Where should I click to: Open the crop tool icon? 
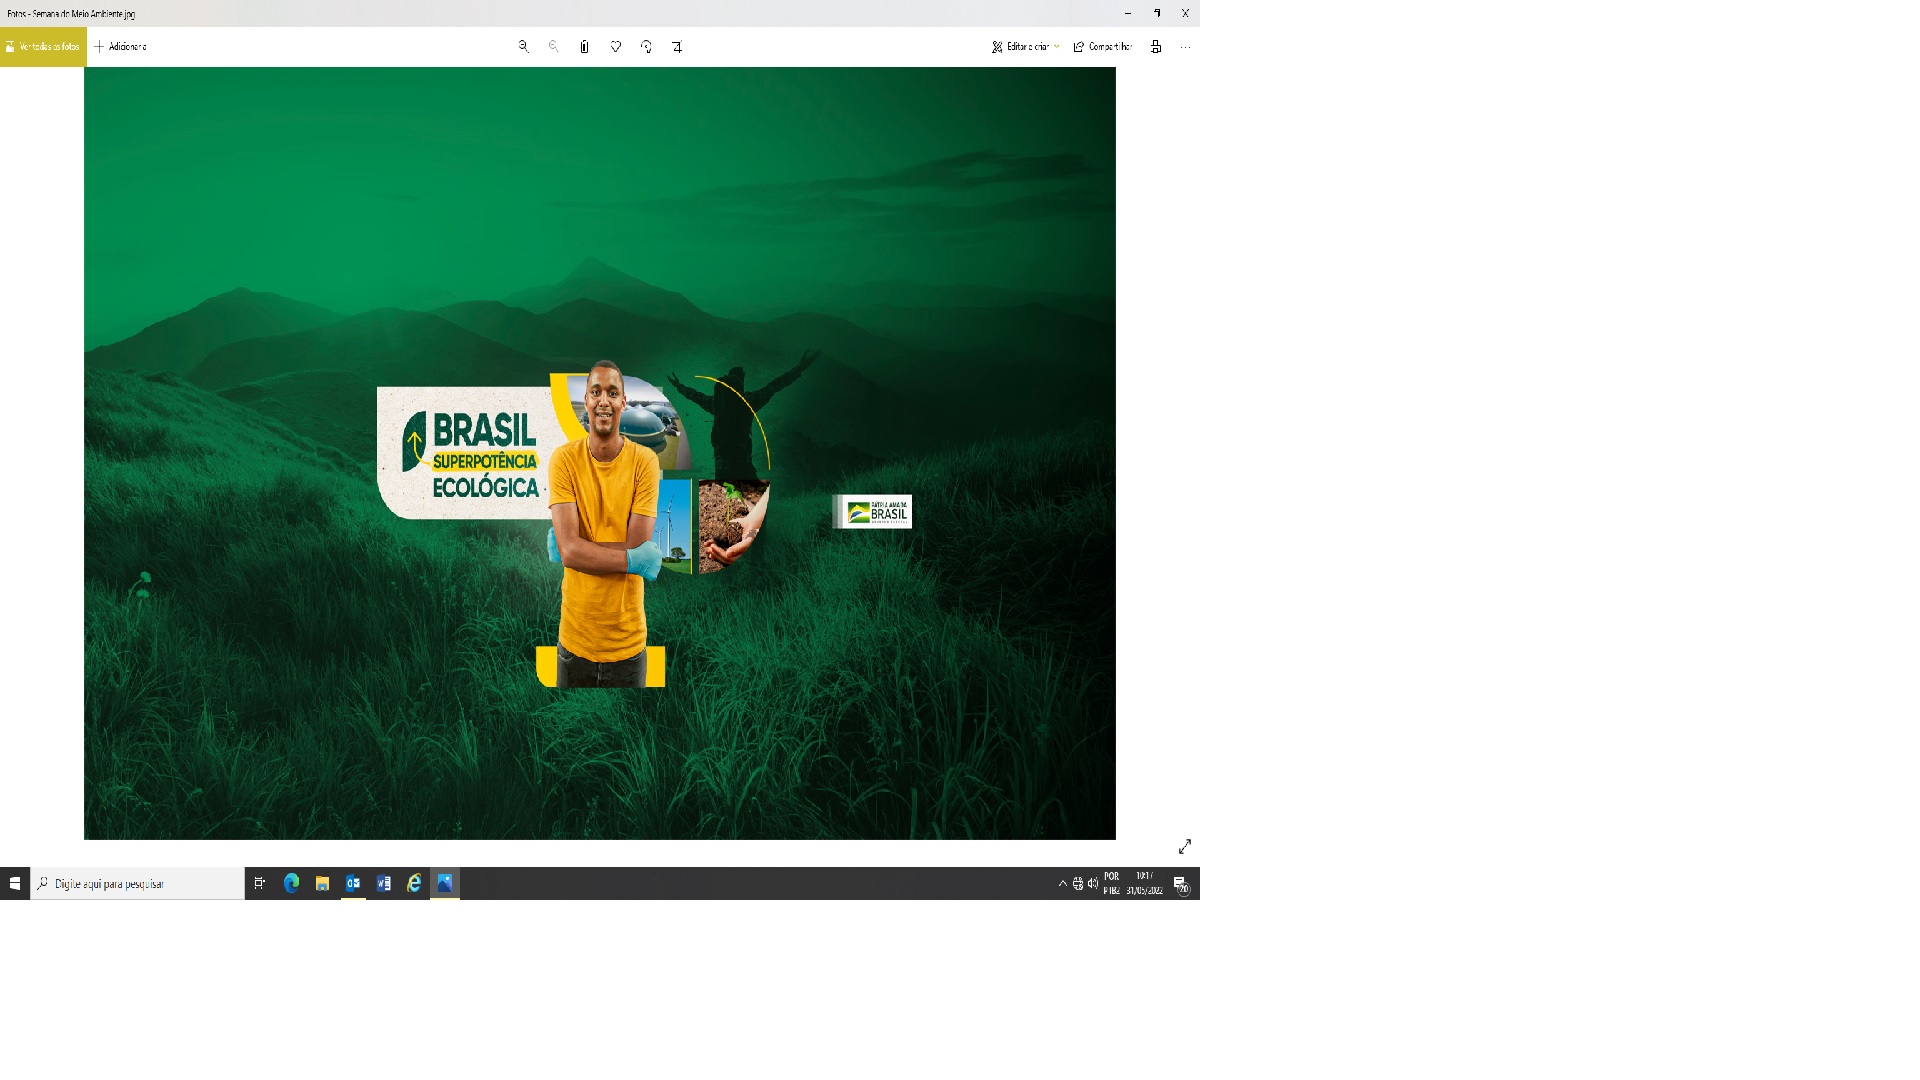[x=677, y=47]
